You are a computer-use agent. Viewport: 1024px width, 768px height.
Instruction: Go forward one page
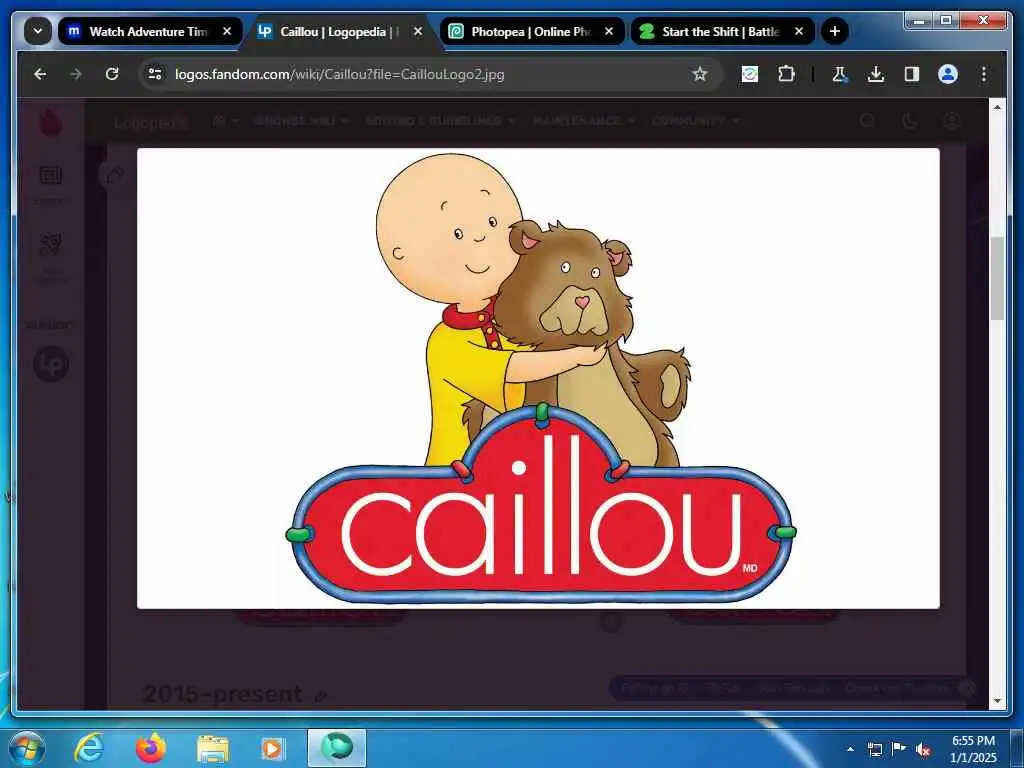[x=76, y=74]
